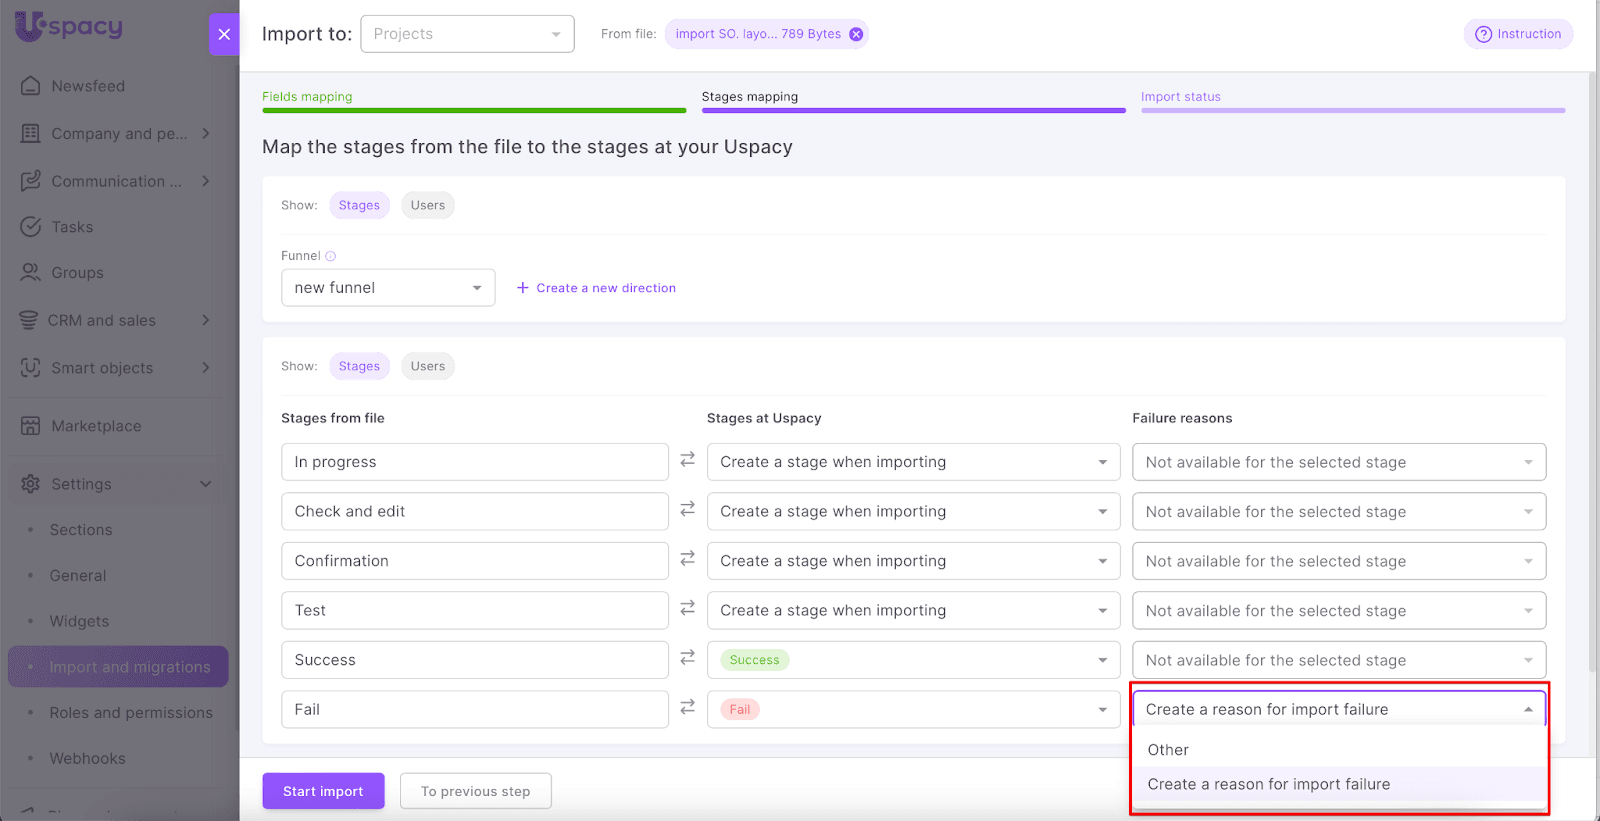Open Marketplace from the sidebar icon
Viewport: 1600px width, 821px height.
pyautogui.click(x=31, y=426)
